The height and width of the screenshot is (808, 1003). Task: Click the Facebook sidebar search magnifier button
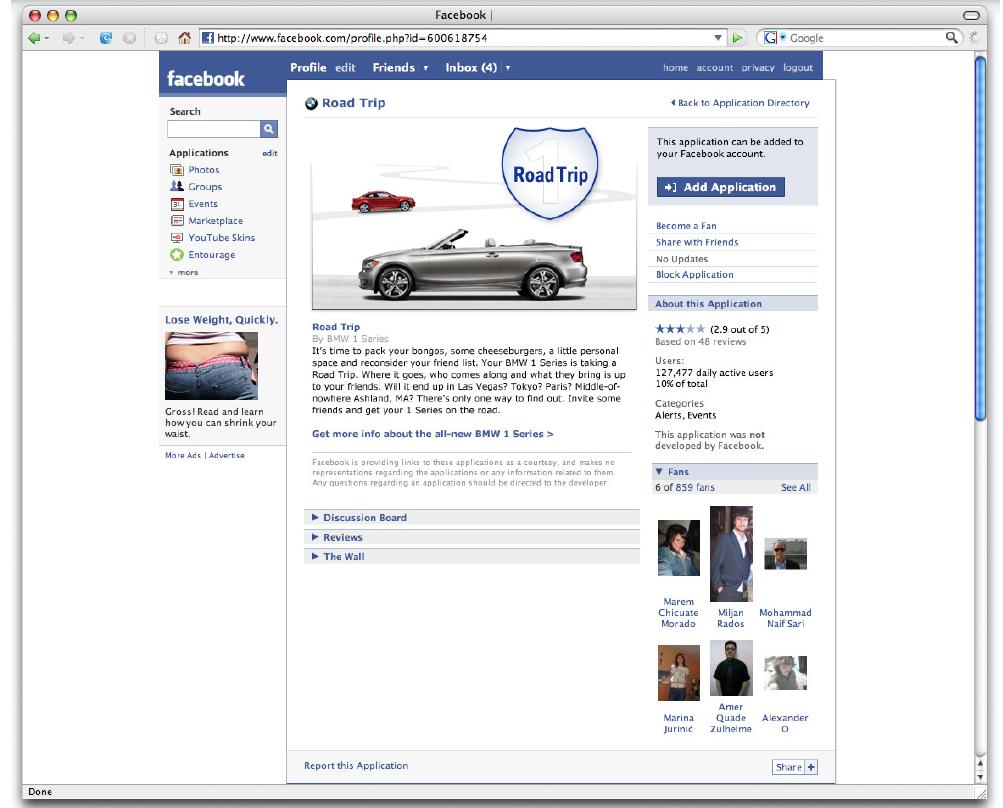click(269, 129)
